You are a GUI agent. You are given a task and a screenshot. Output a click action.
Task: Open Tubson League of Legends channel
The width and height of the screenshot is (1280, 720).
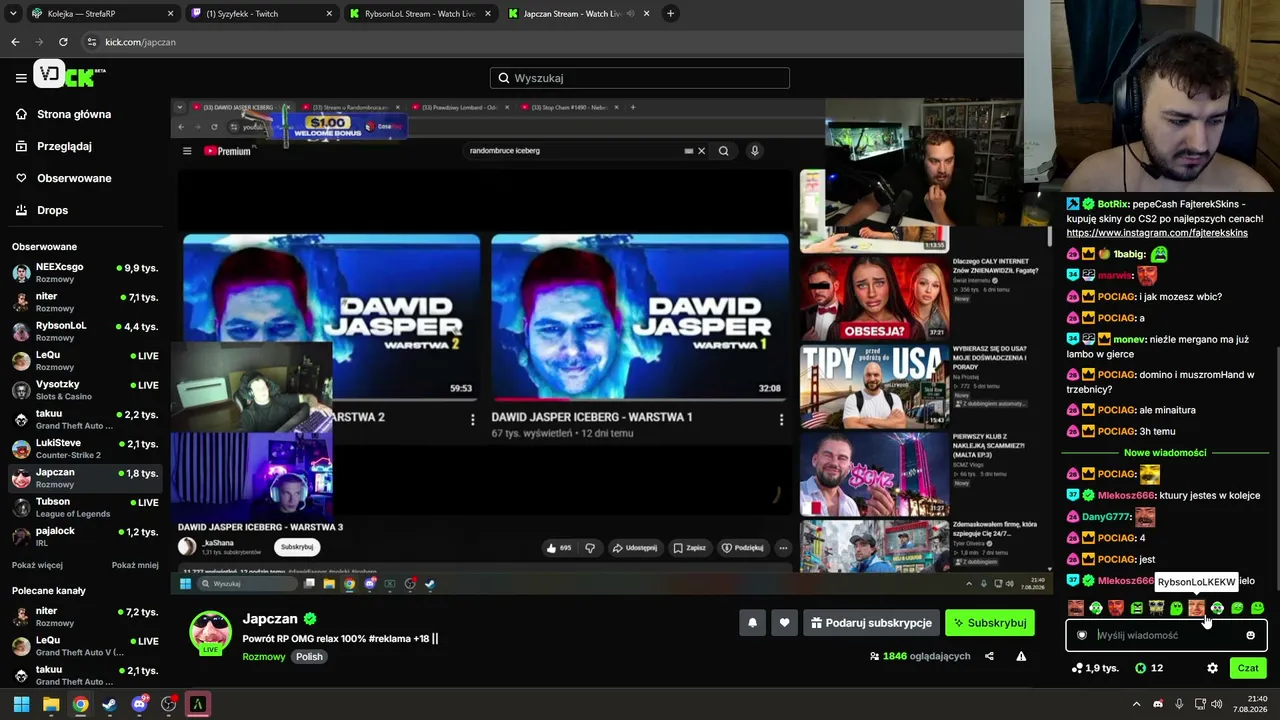click(85, 507)
